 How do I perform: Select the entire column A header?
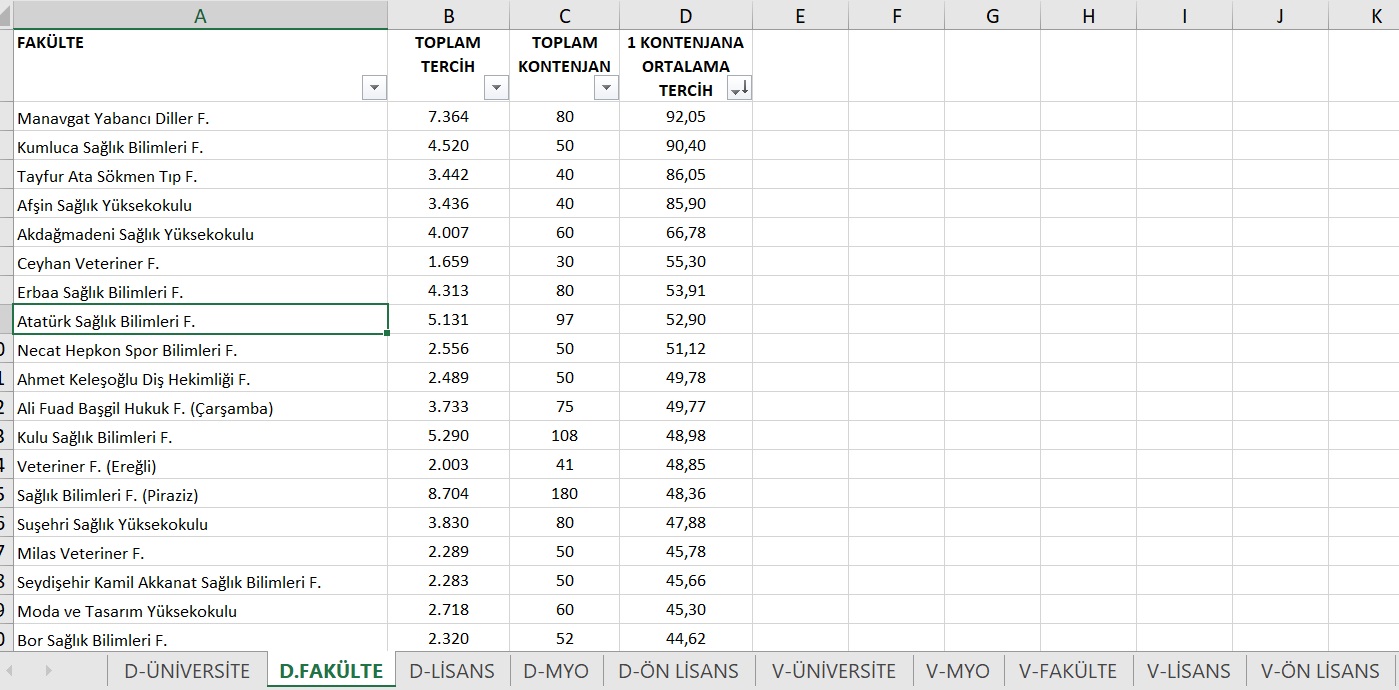pyautogui.click(x=200, y=15)
